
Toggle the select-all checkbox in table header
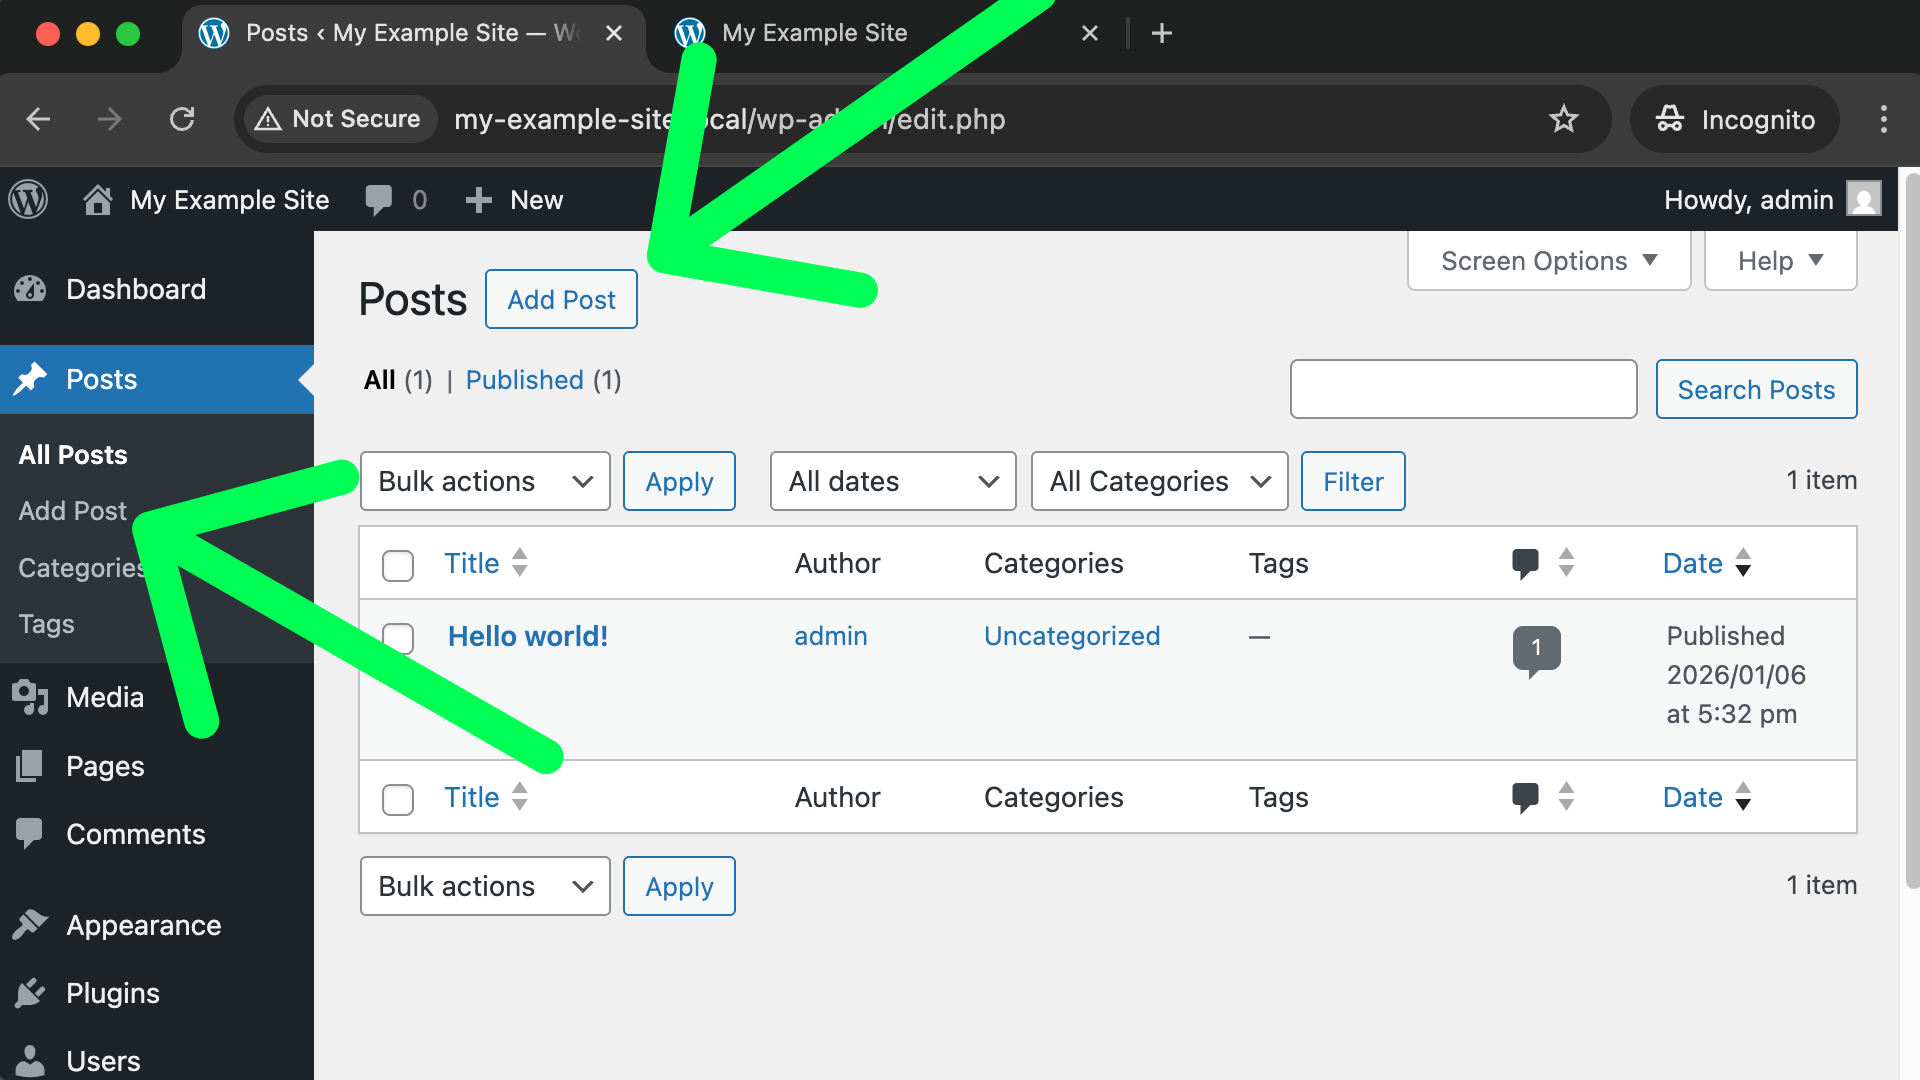(x=398, y=565)
